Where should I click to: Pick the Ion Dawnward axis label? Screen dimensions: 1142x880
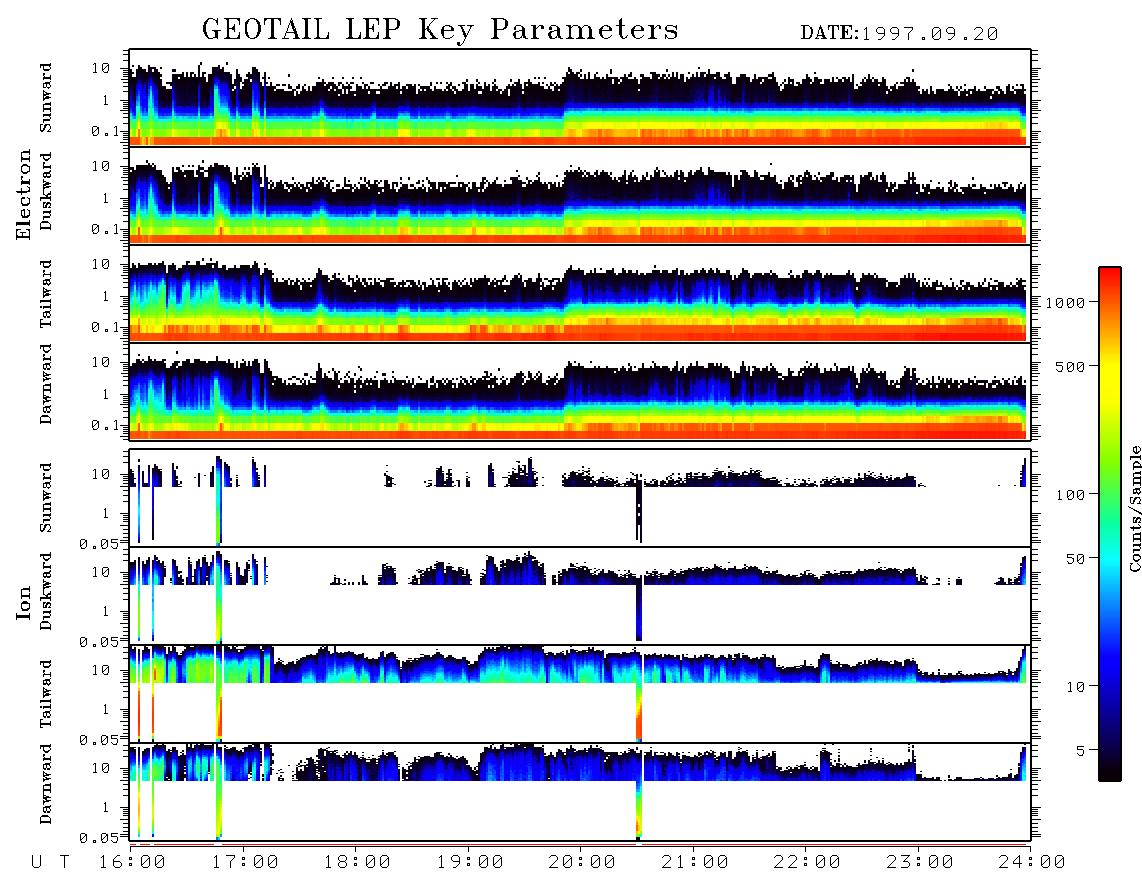click(46, 784)
